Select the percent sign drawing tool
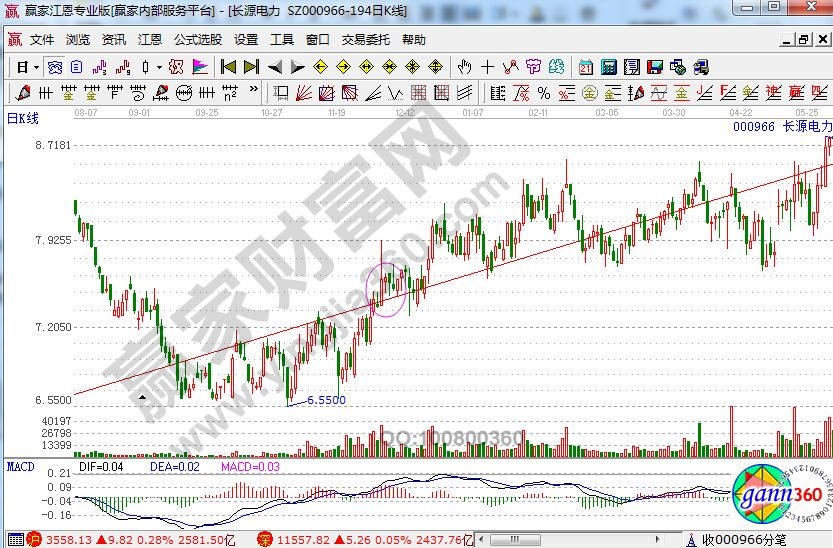 (x=543, y=93)
